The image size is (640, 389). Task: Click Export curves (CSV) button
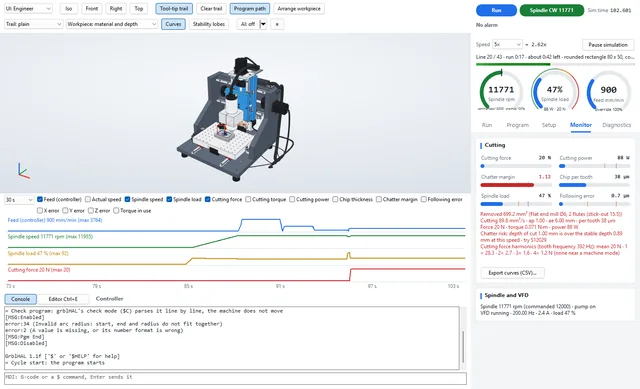[x=512, y=273]
